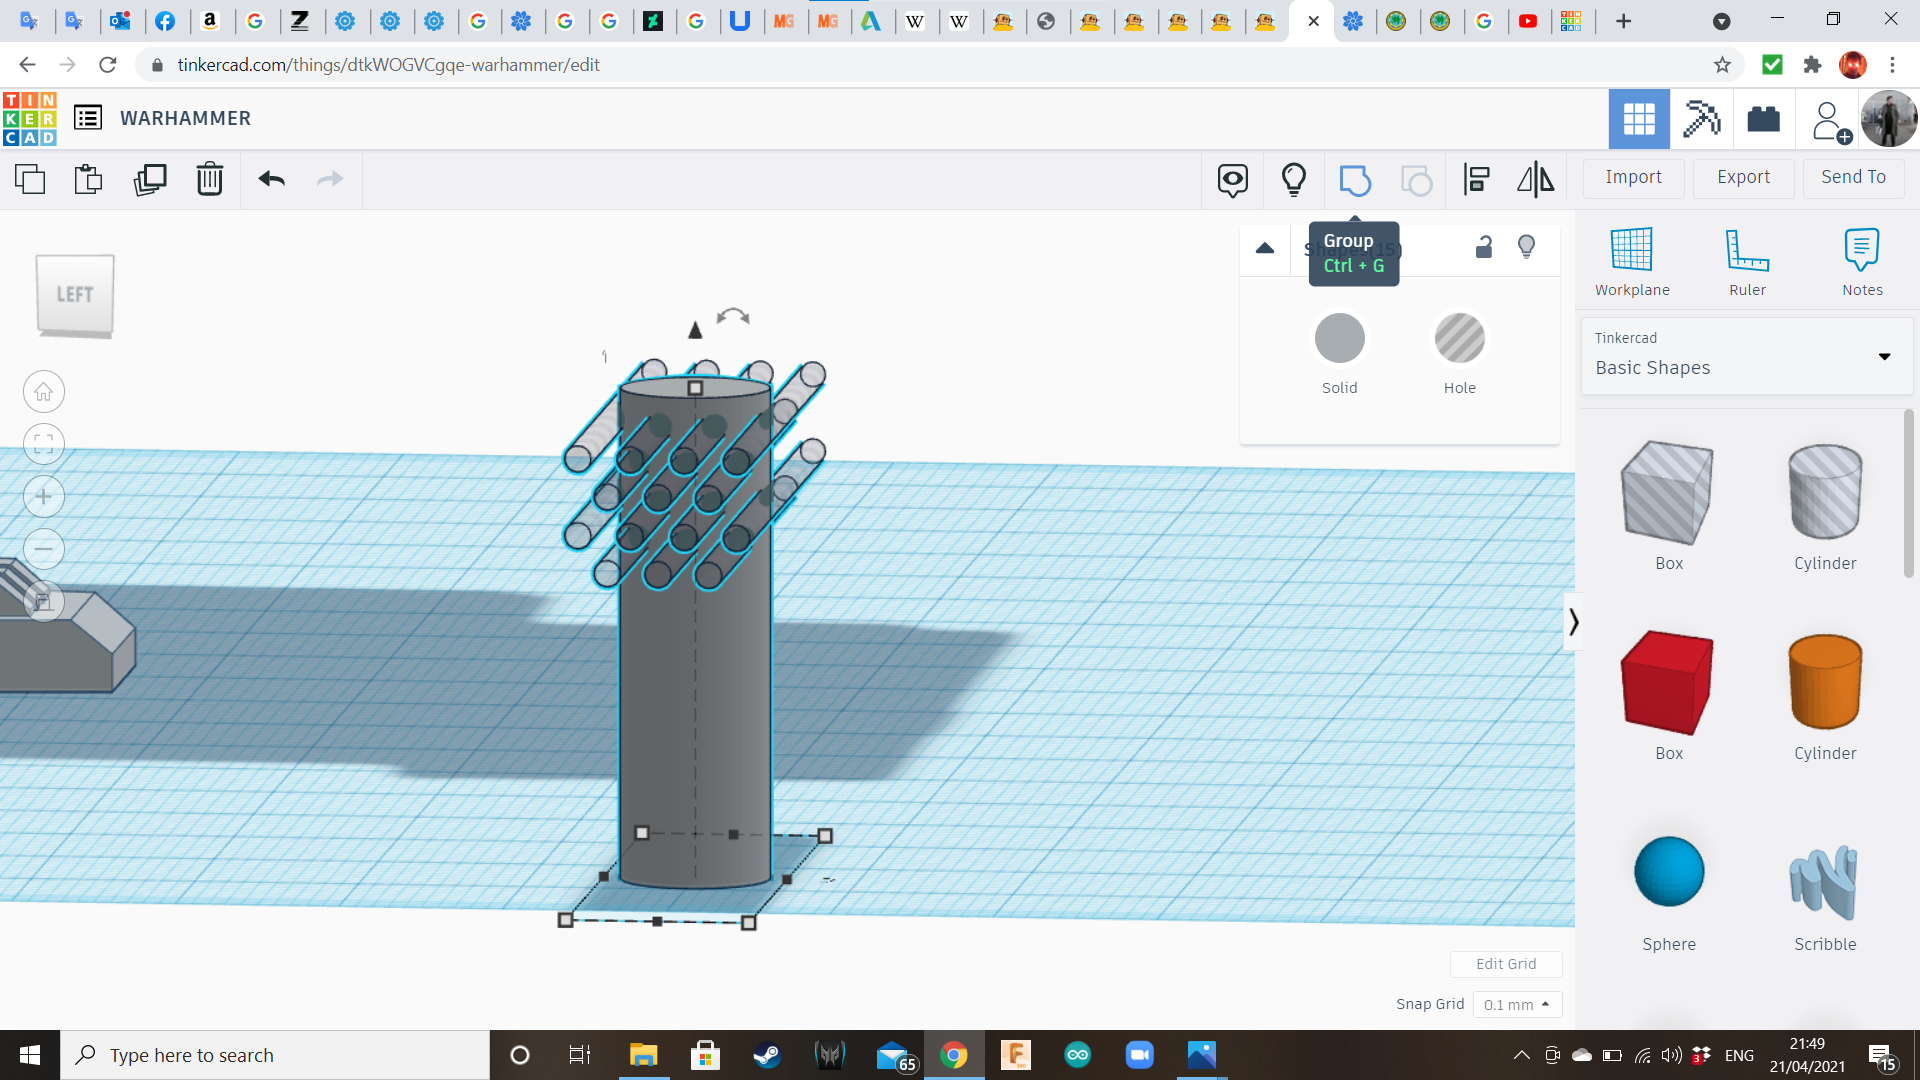Open Snap Grid 0.1 mm dropdown
1920x1080 pixels.
pyautogui.click(x=1516, y=1004)
